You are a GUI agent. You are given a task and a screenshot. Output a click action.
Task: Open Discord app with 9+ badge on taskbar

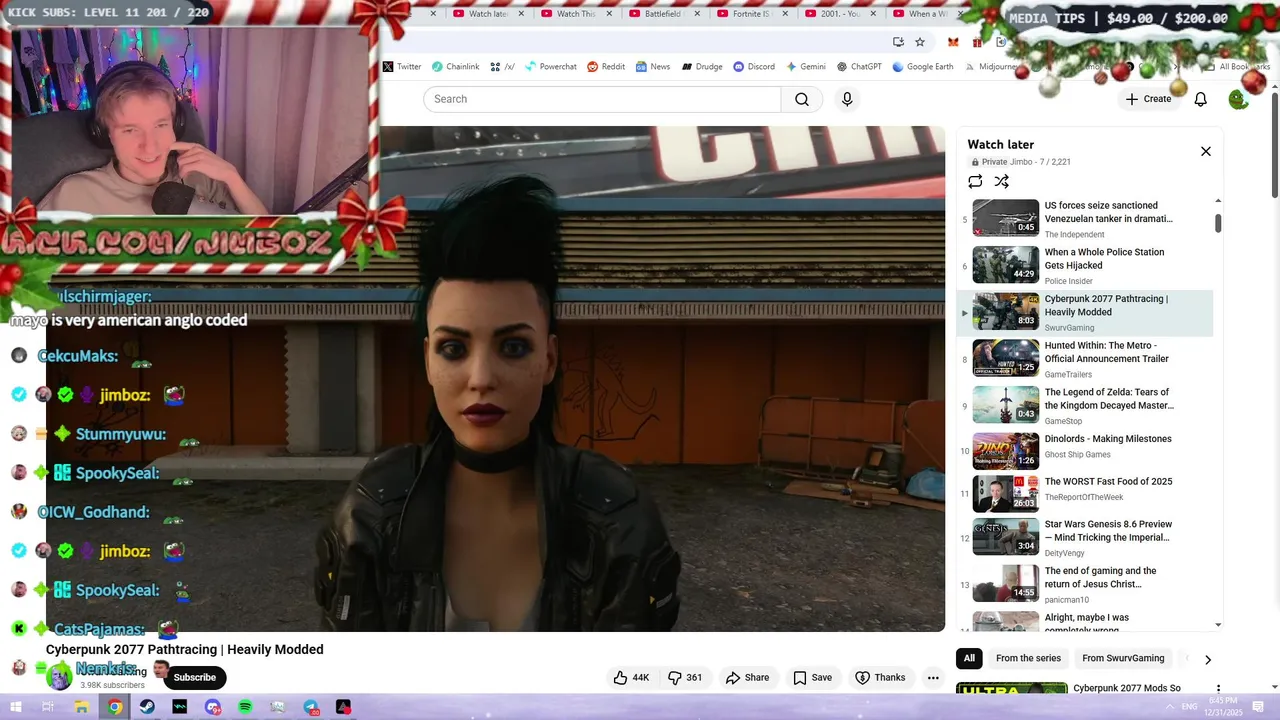(212, 707)
